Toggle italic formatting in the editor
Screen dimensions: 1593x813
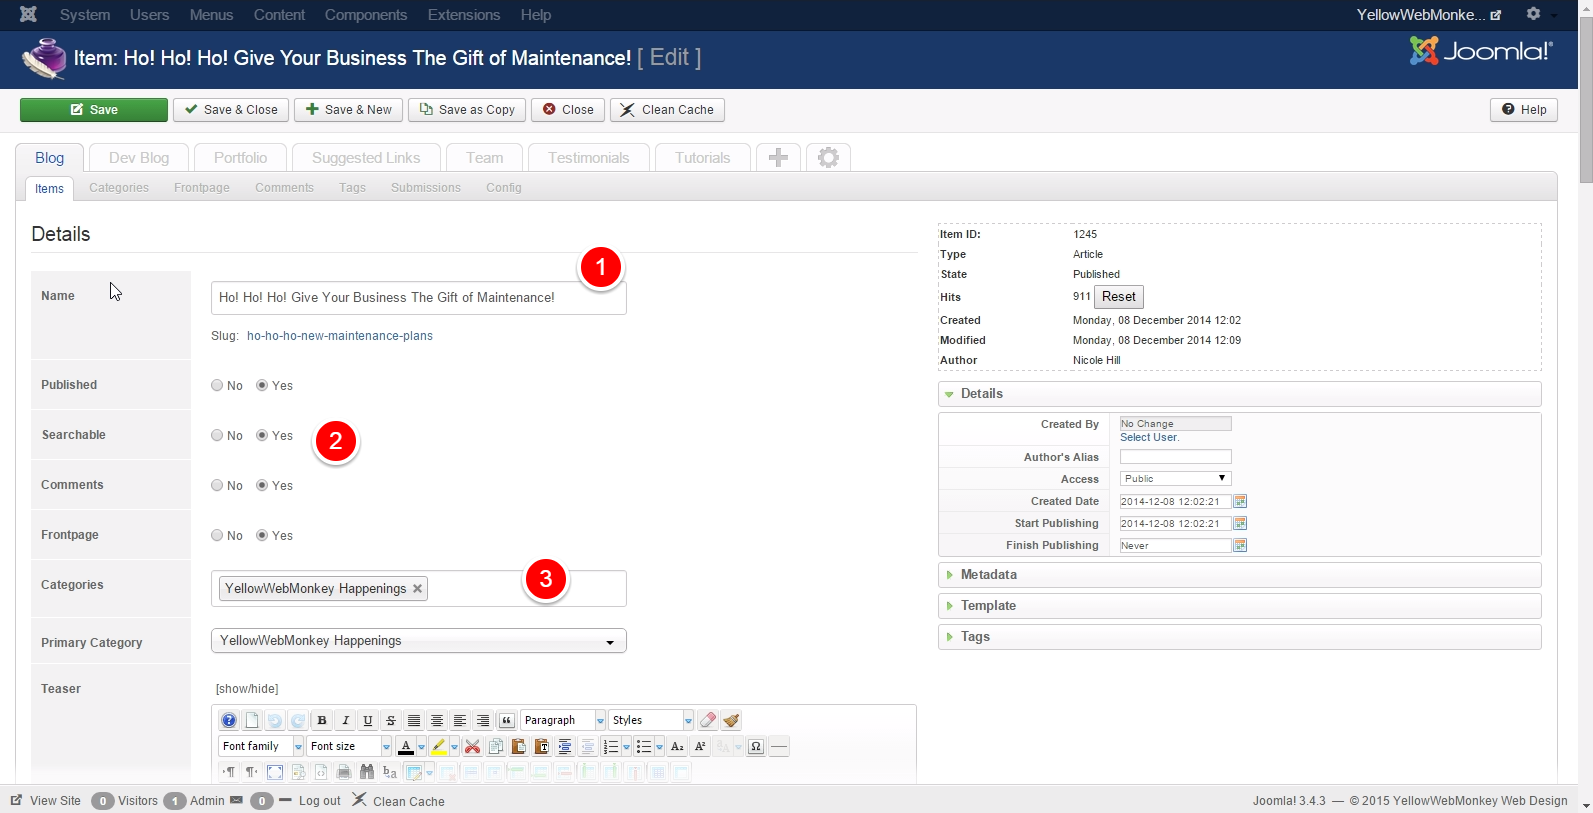(x=345, y=720)
